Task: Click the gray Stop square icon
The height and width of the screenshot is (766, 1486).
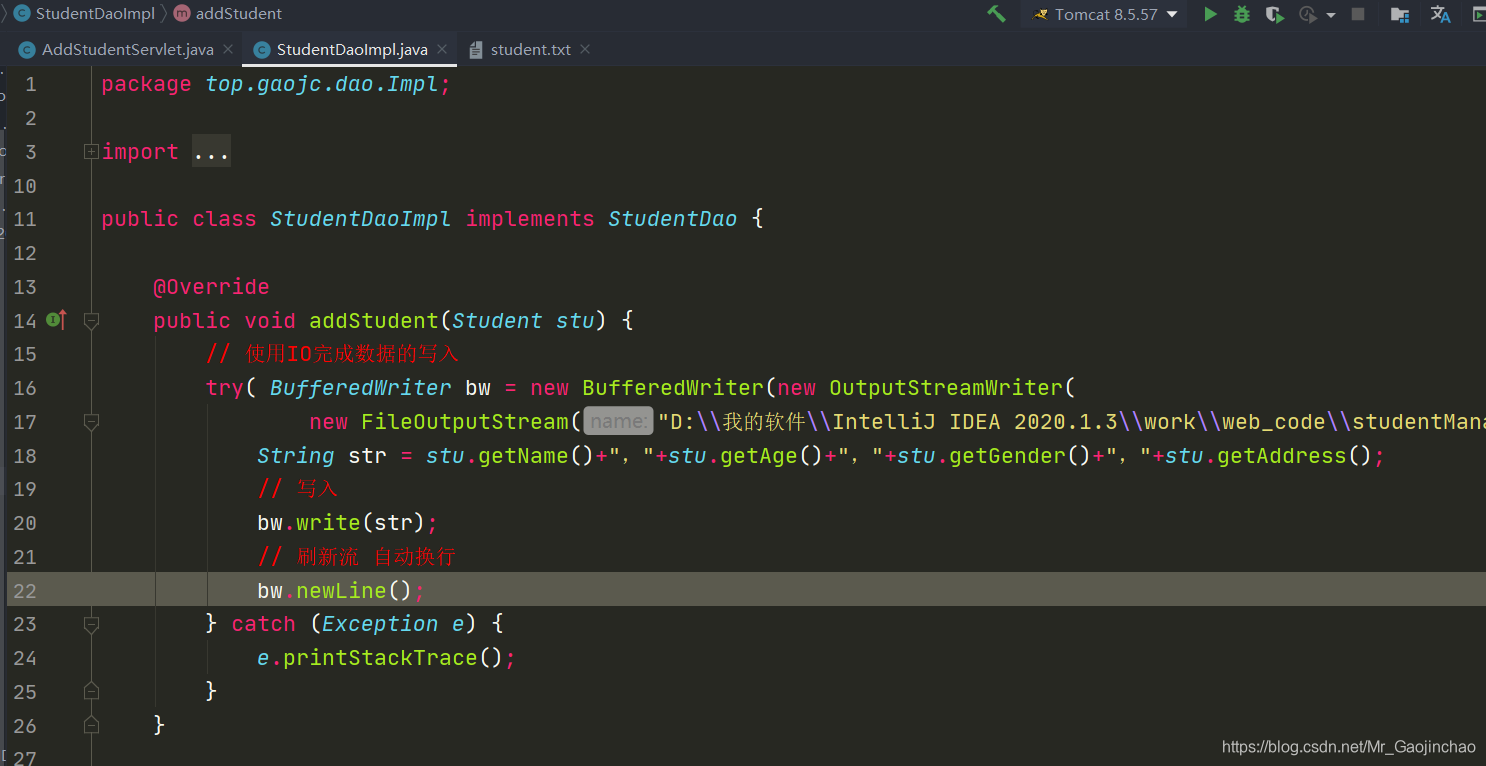Action: (x=1358, y=14)
